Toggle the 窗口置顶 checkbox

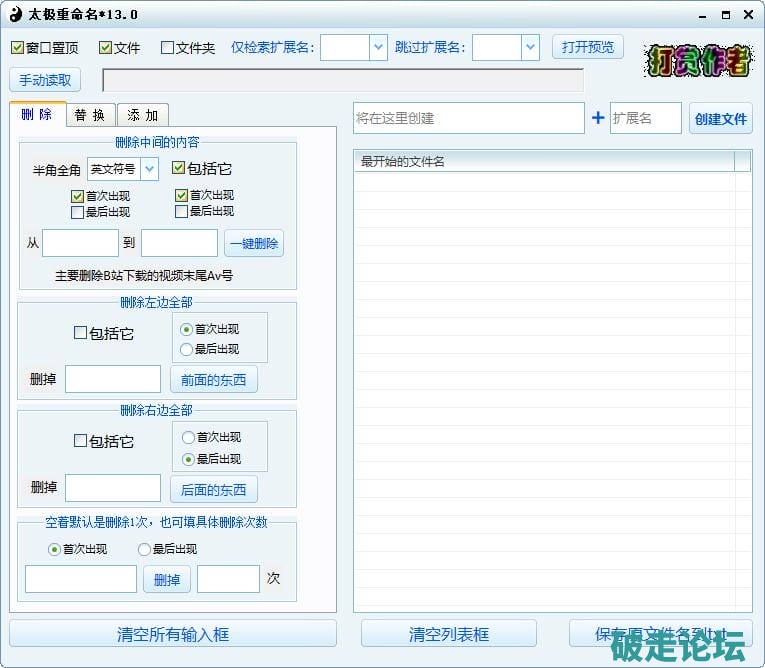click(18, 48)
